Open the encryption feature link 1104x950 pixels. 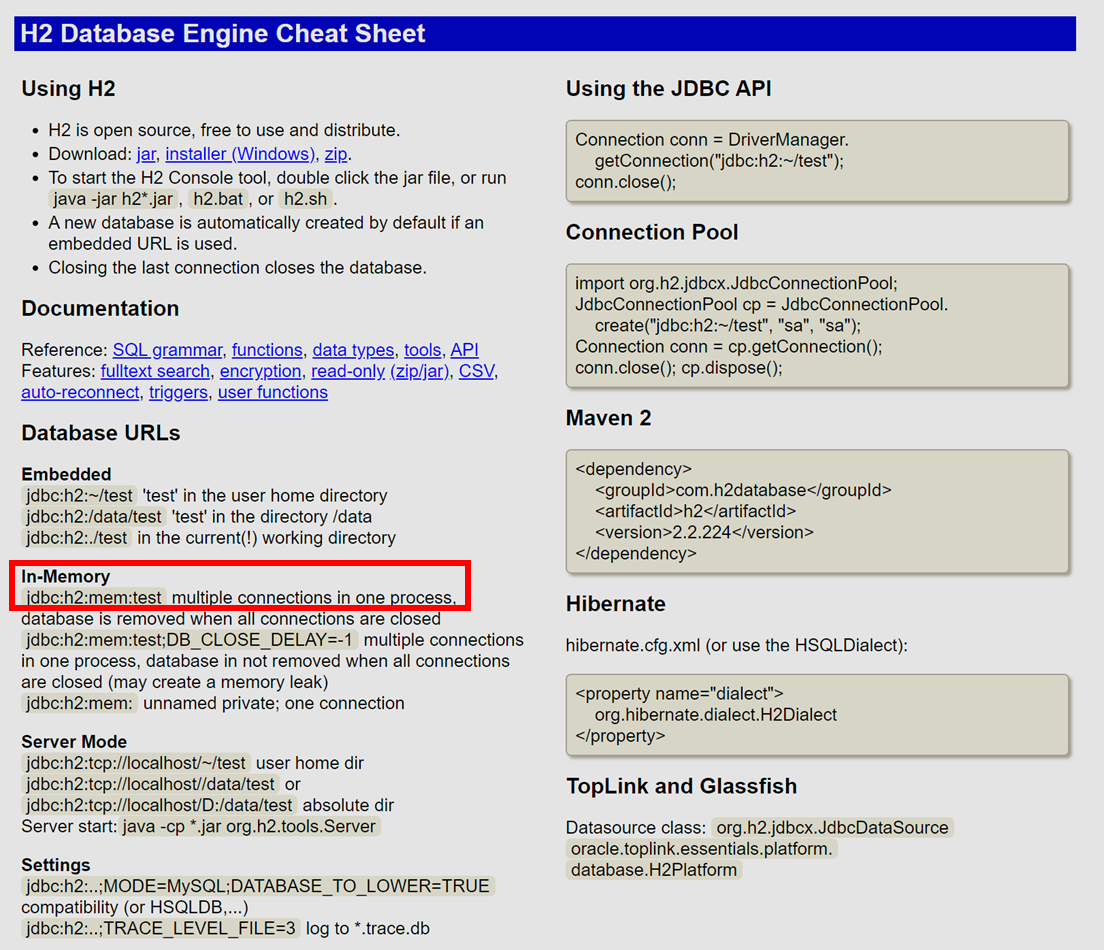pyautogui.click(x=261, y=371)
